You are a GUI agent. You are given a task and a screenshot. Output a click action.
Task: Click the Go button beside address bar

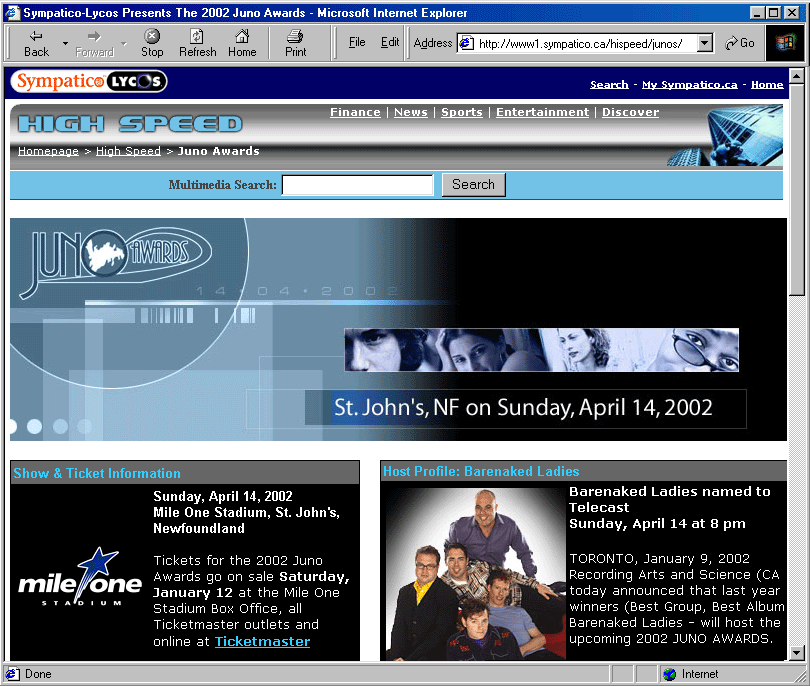tap(740, 43)
